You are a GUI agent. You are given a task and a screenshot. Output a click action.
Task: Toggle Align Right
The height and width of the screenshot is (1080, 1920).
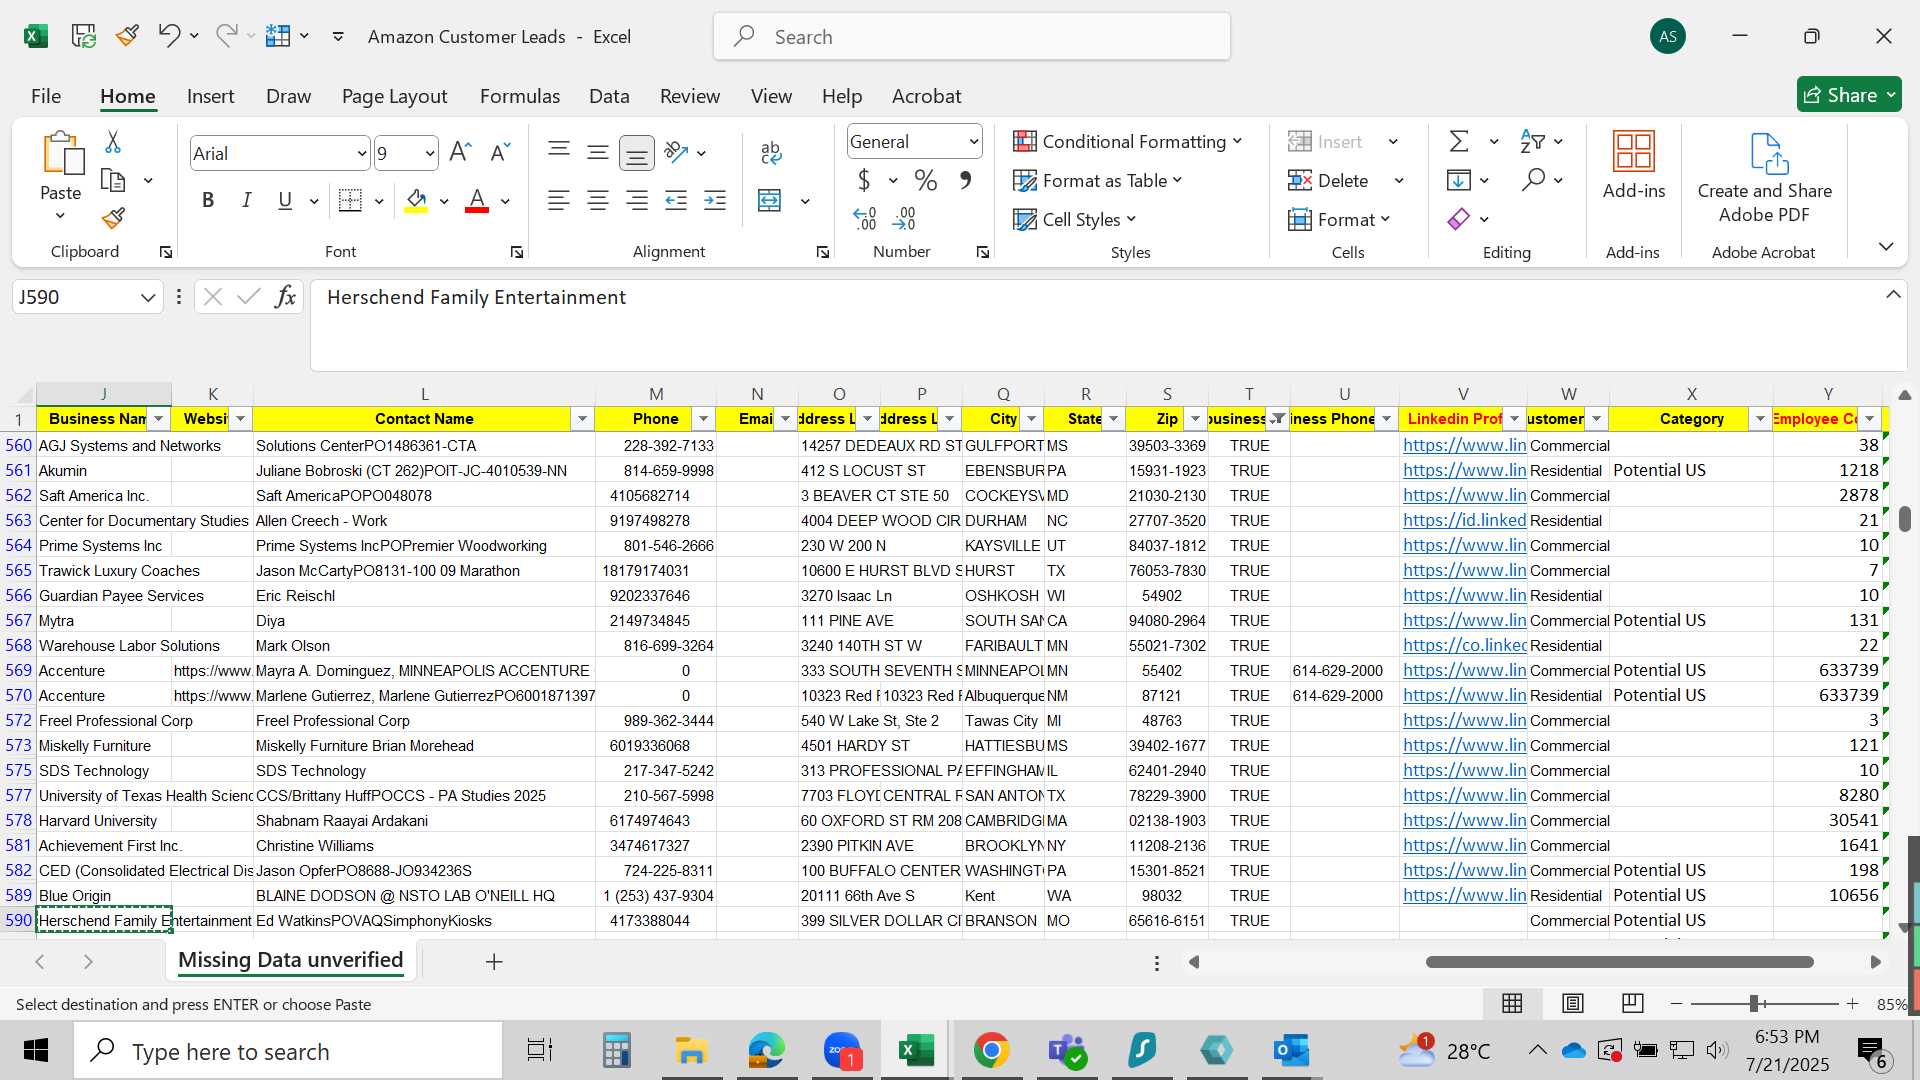click(x=636, y=201)
